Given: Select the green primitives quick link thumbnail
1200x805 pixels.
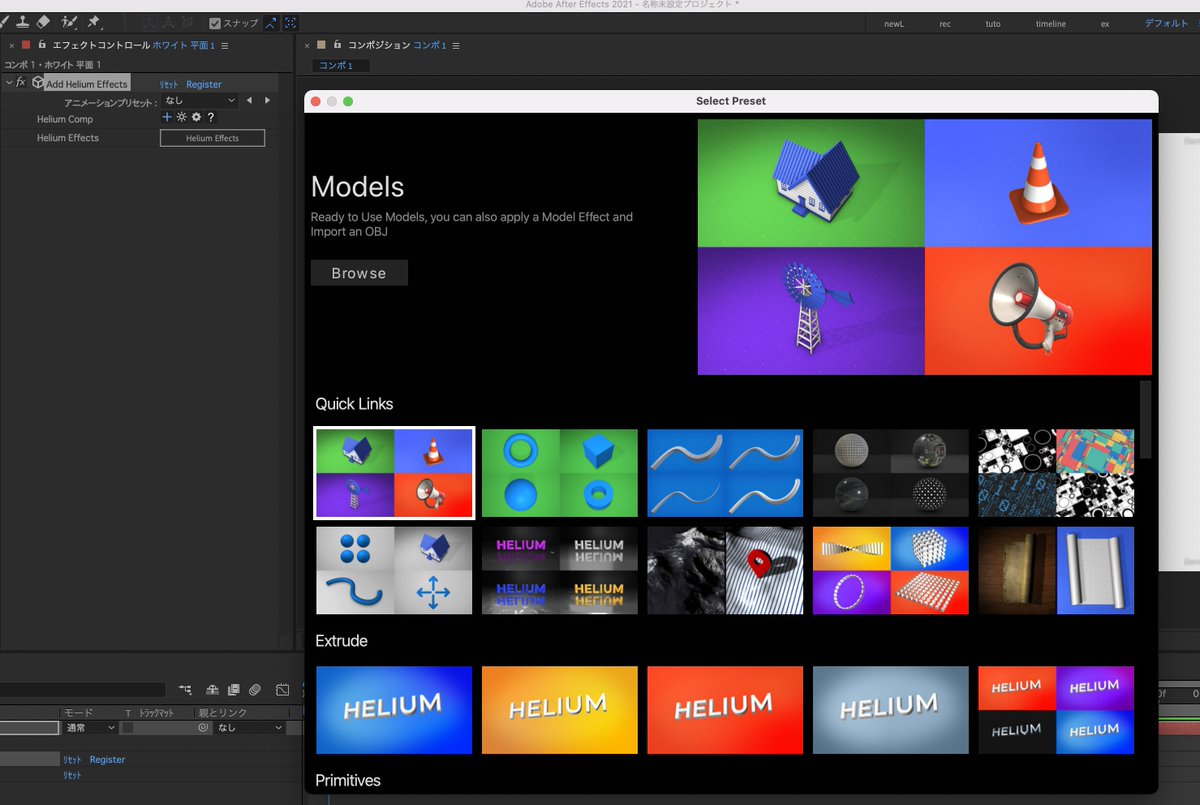Looking at the screenshot, I should click(x=560, y=473).
